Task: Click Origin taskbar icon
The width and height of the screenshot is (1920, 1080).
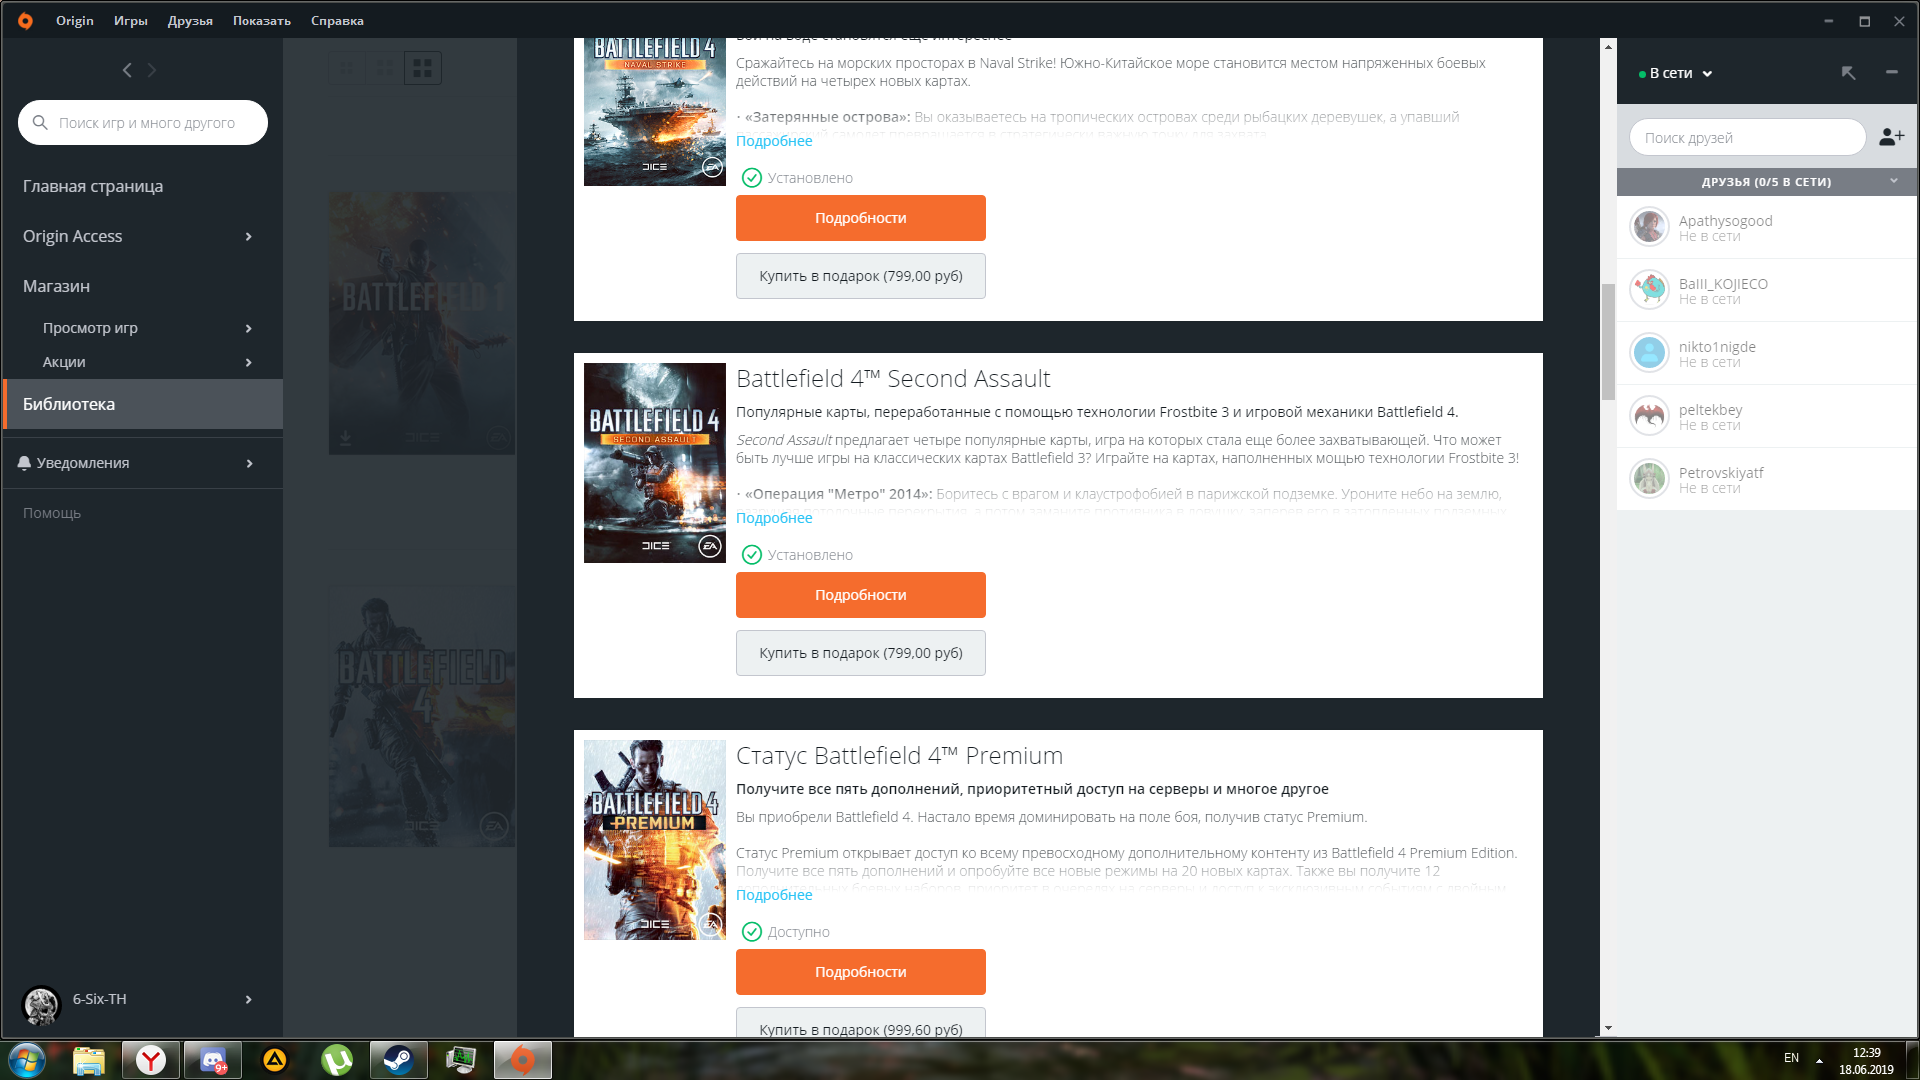Action: coord(523,1060)
